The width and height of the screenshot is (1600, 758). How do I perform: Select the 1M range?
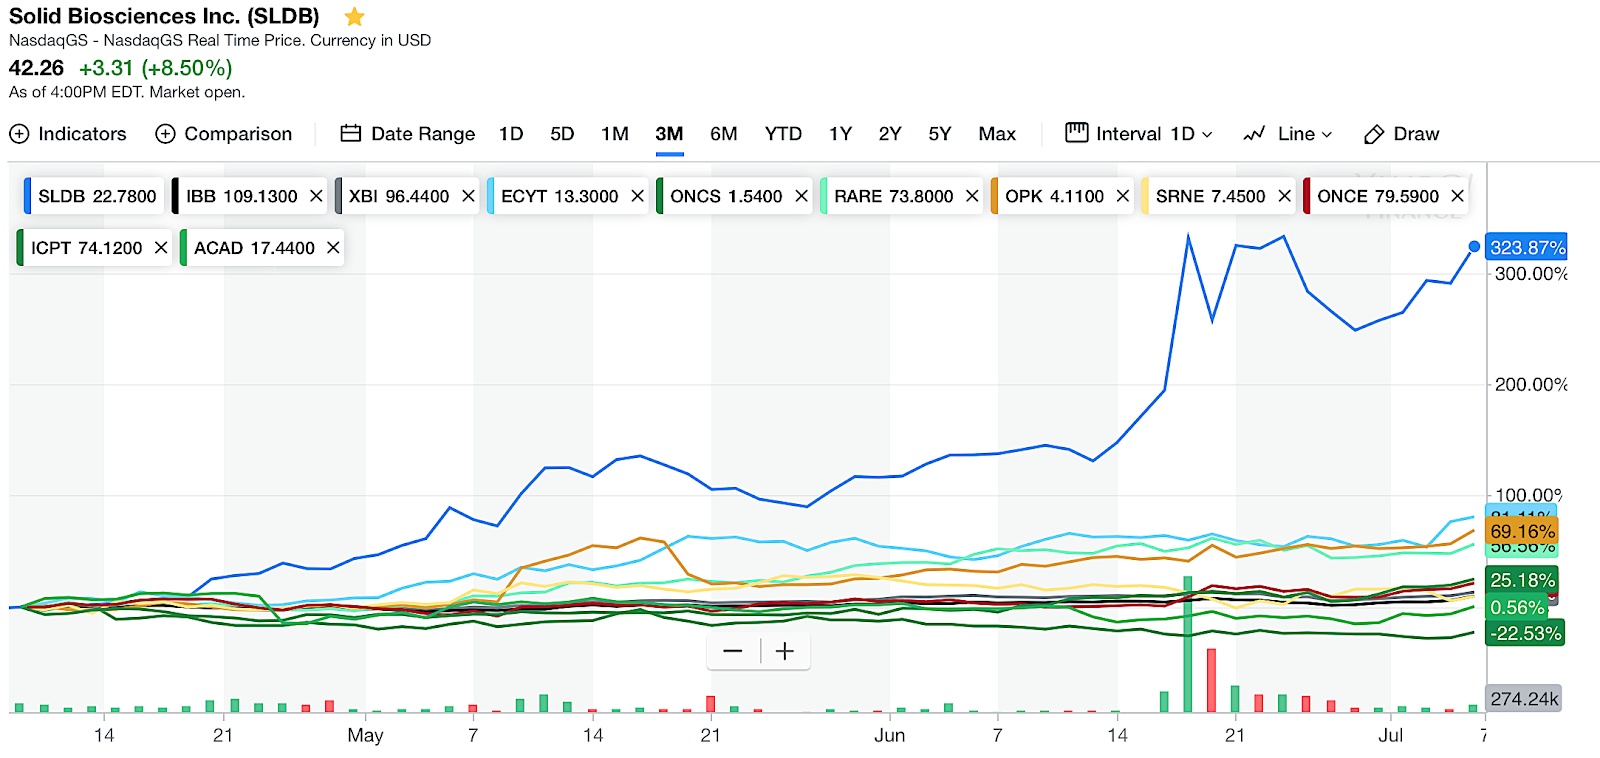tap(615, 134)
